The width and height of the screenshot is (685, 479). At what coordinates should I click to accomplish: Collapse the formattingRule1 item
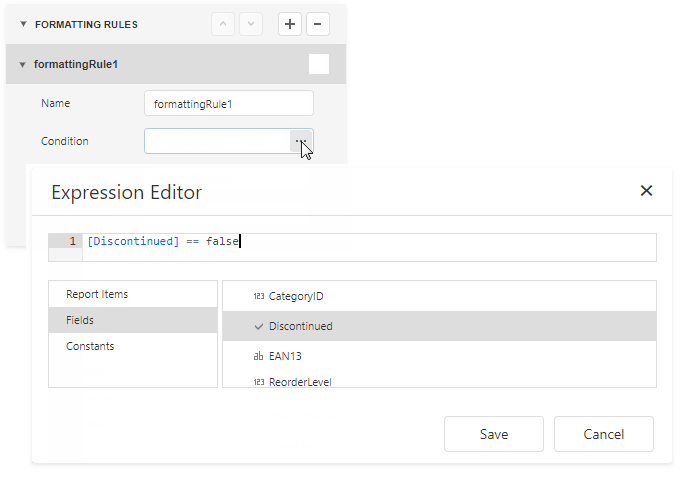point(23,64)
